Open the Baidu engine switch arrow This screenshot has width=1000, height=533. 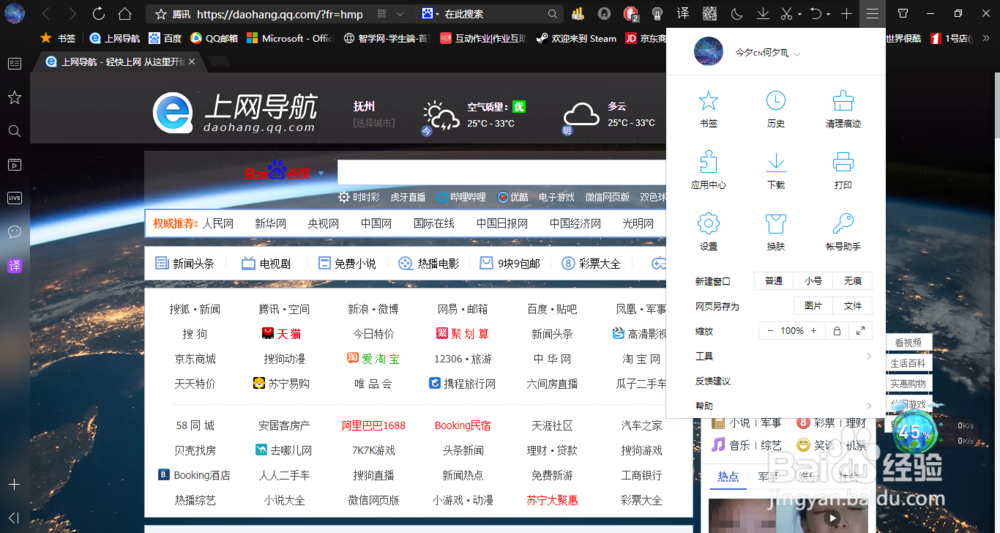(321, 173)
